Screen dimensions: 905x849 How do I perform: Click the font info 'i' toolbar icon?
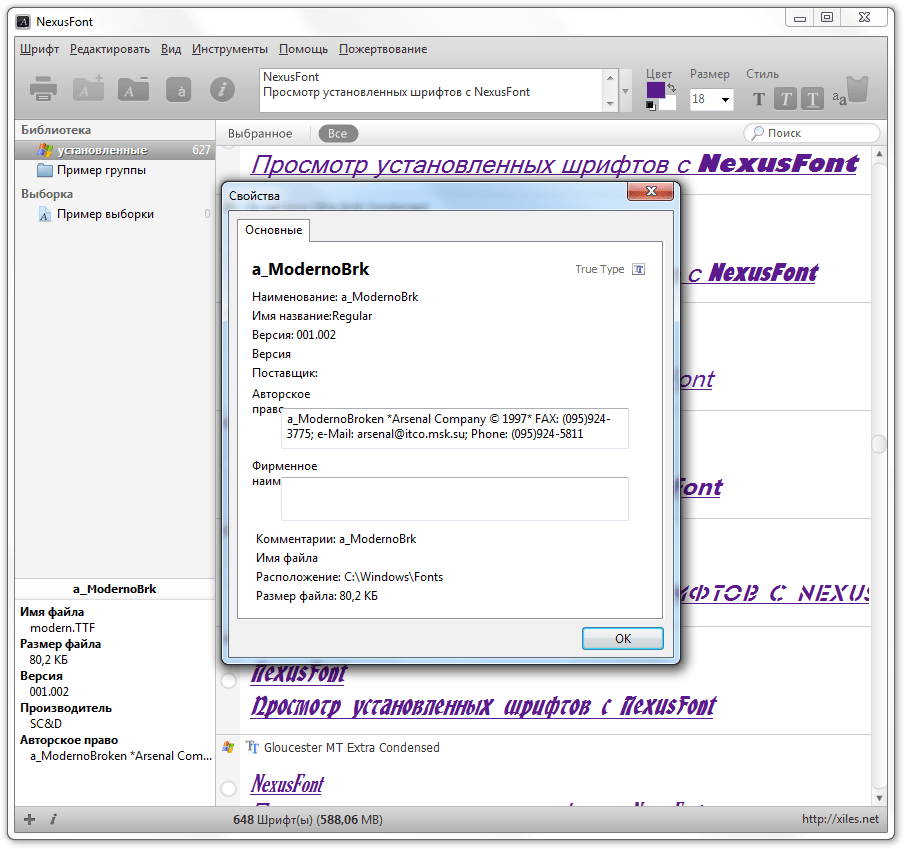click(x=222, y=89)
